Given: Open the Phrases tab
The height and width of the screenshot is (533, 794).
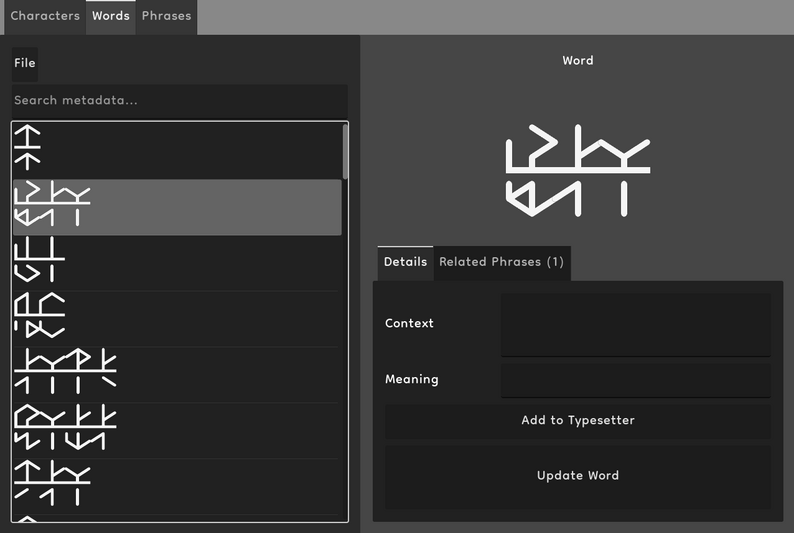Looking at the screenshot, I should tap(166, 16).
